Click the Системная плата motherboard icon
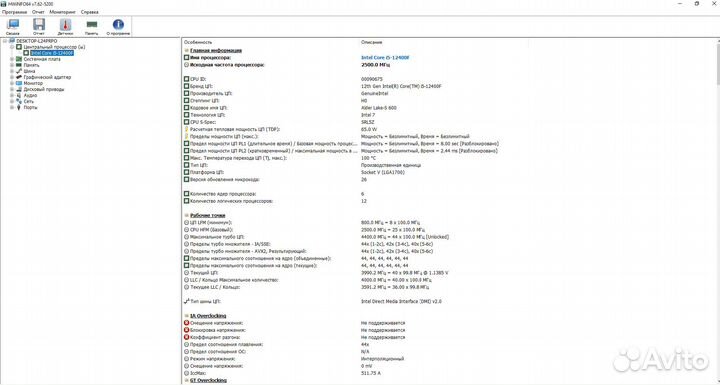720x385 pixels. (19, 59)
